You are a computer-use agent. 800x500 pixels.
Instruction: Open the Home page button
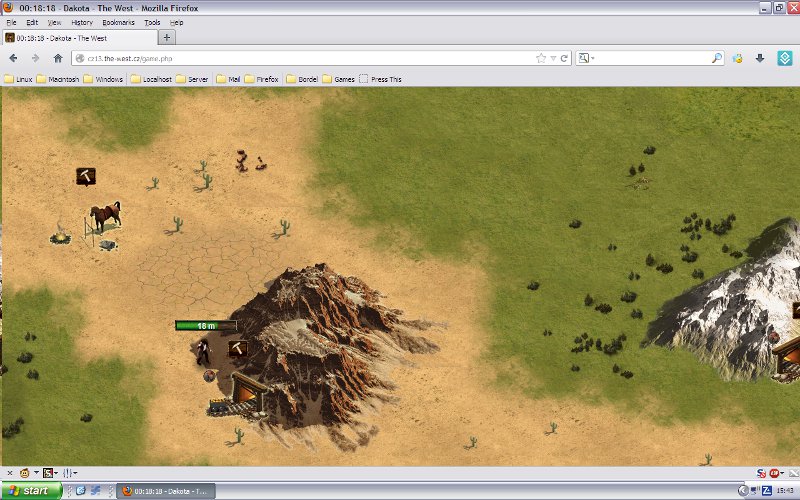(x=58, y=58)
